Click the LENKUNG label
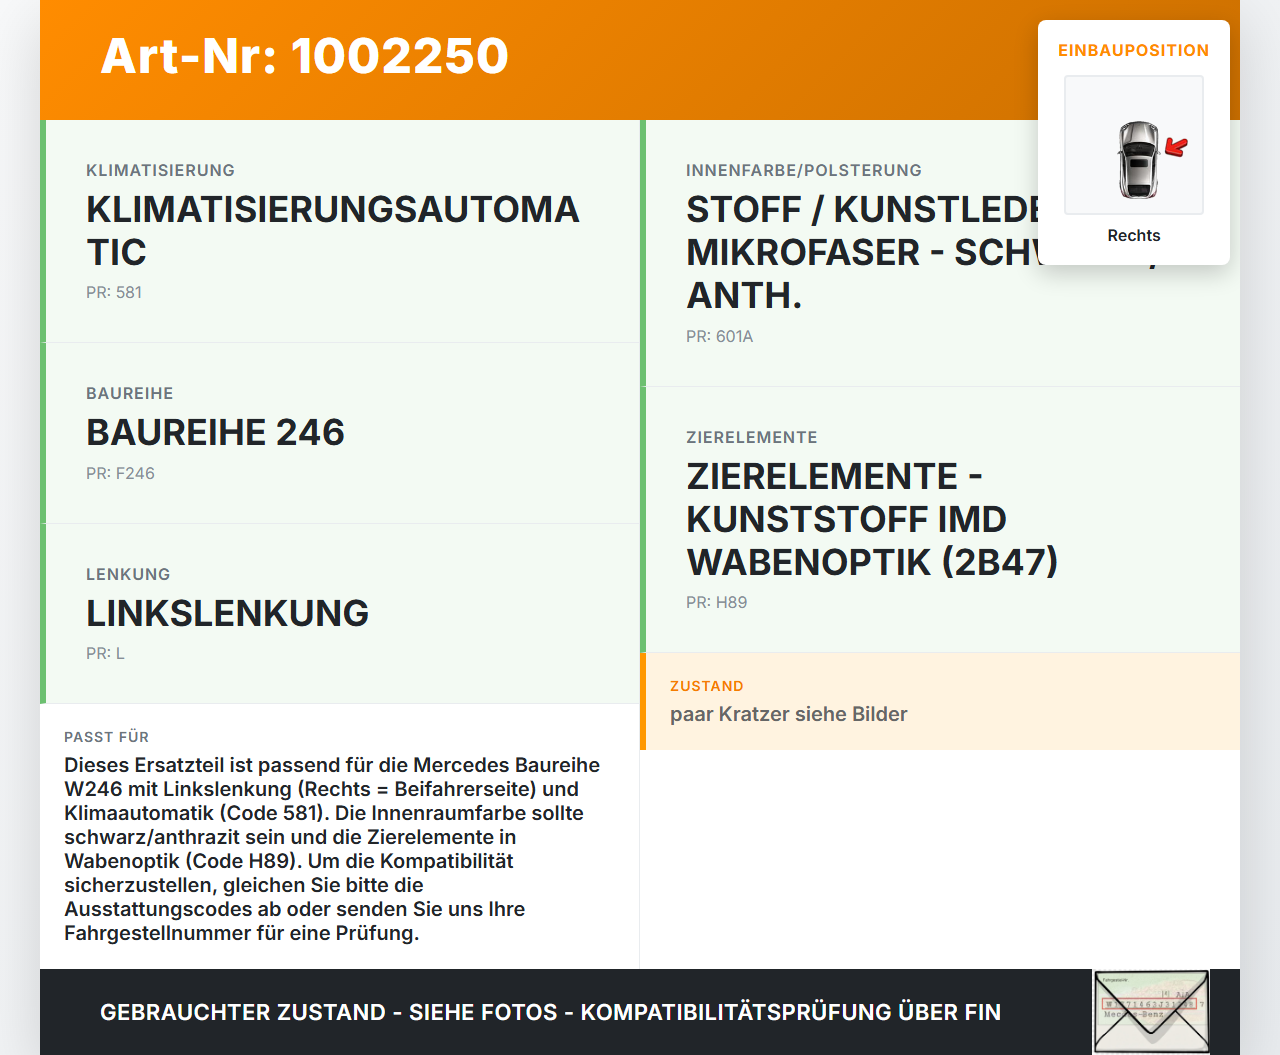 128,574
